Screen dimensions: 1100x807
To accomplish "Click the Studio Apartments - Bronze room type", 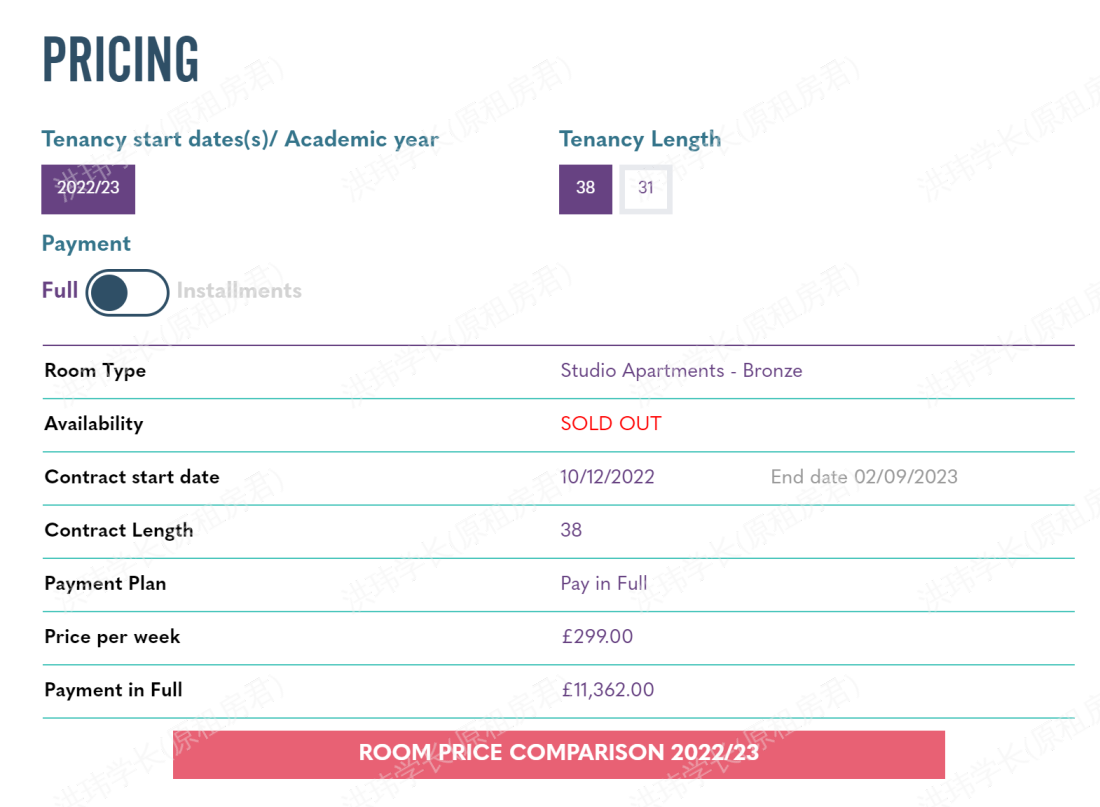I will 681,371.
